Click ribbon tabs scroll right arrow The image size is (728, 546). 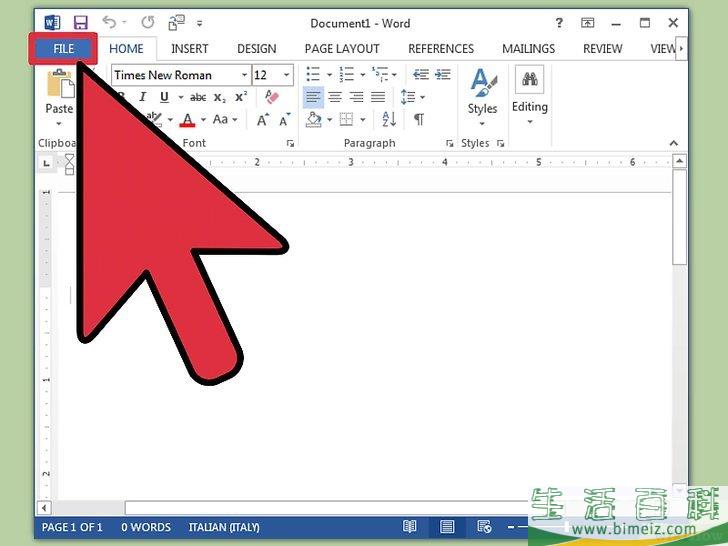click(x=682, y=48)
